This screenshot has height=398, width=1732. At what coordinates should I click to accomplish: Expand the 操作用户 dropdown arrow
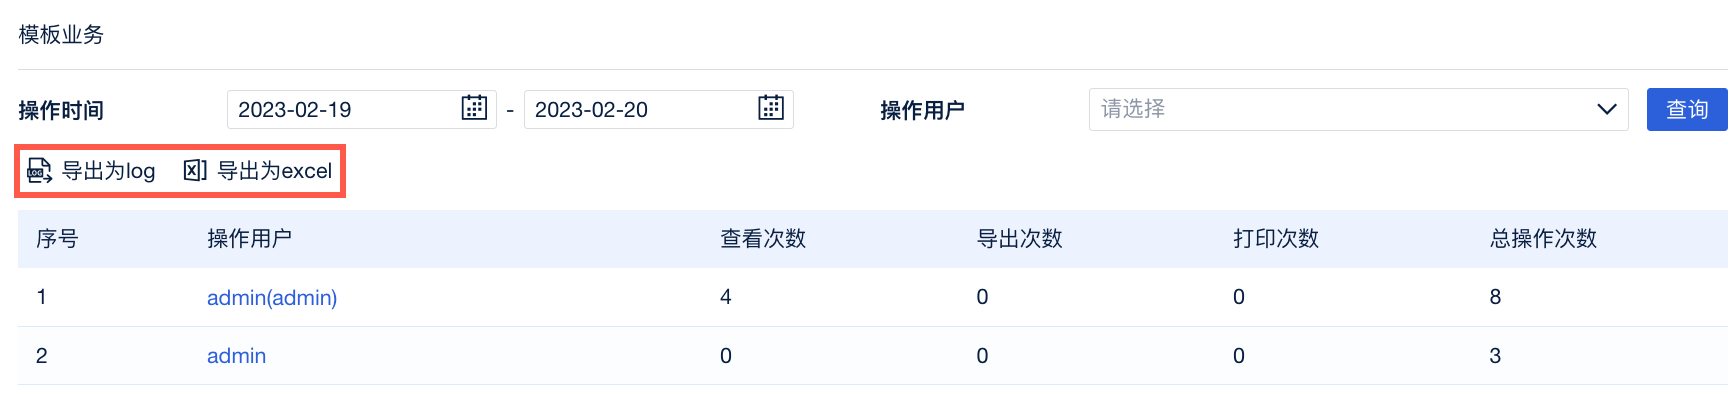point(1607,109)
